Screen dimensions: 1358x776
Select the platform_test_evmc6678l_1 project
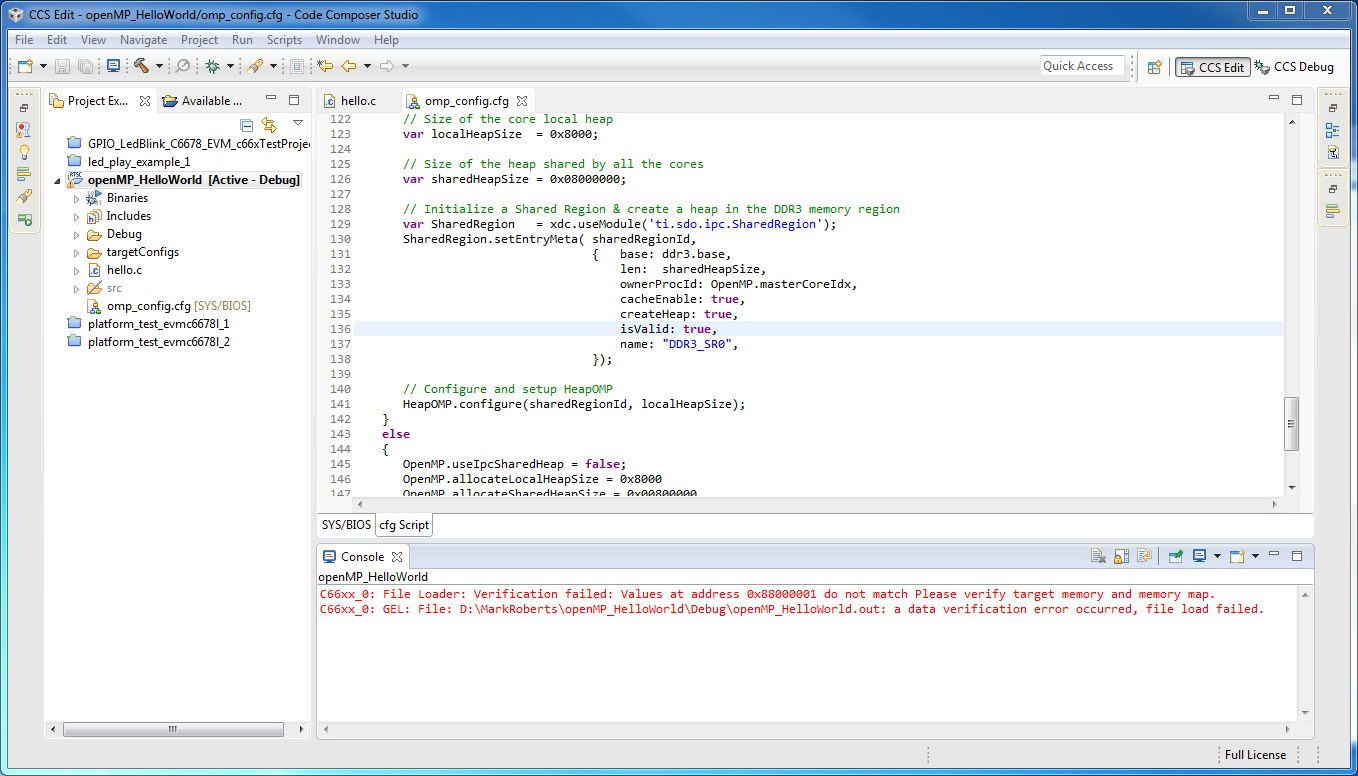tap(148, 324)
